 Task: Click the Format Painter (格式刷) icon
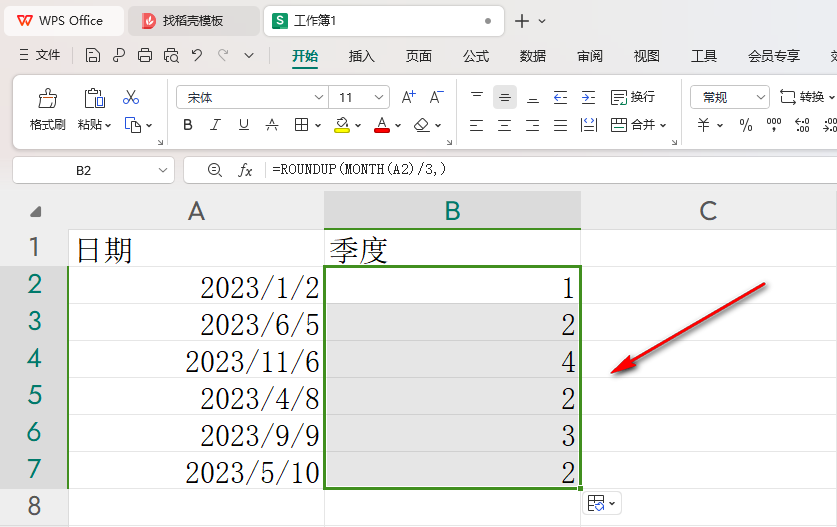tap(48, 98)
